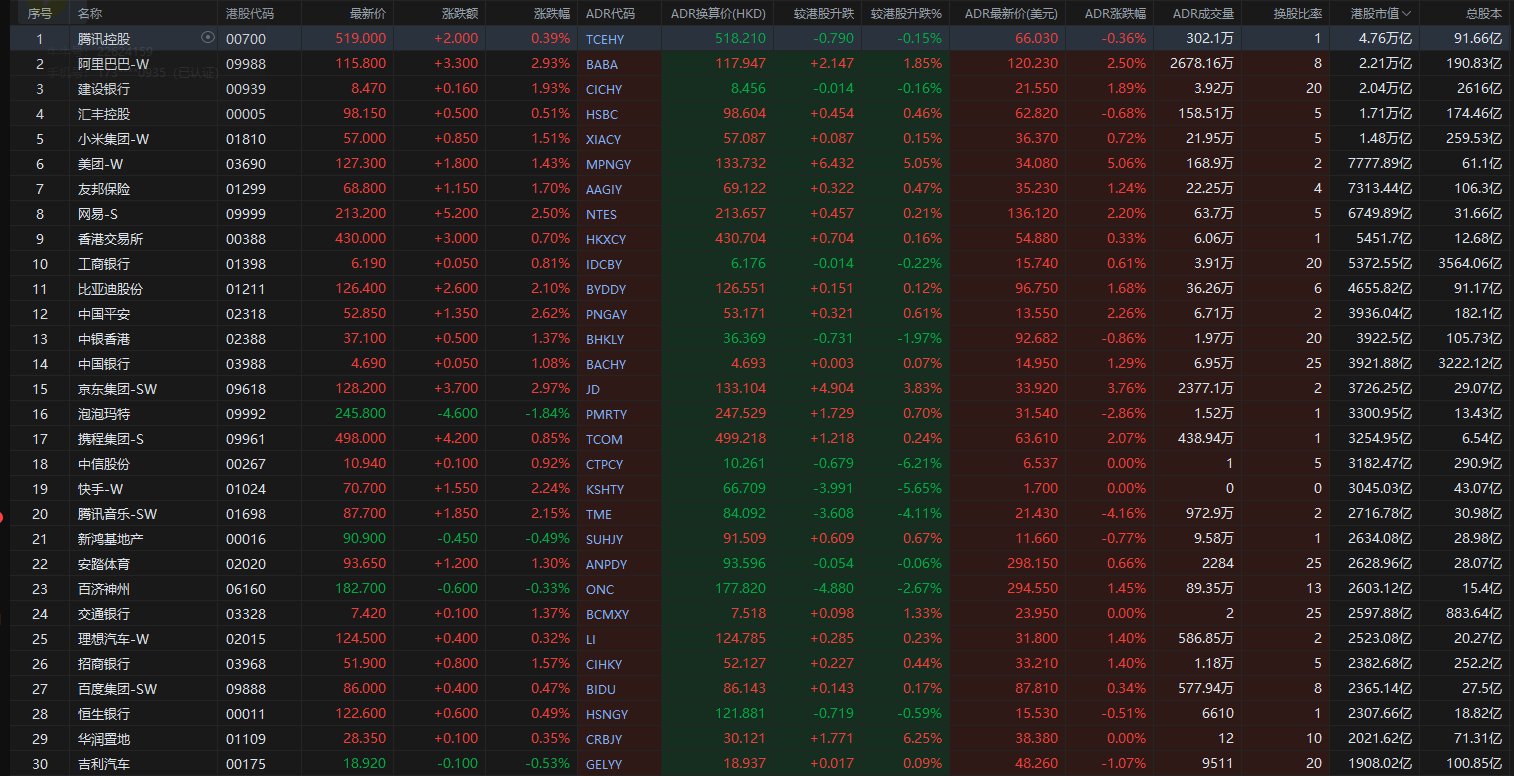
Task: Click the sort arrow on 港股市值 header
Action: [x=1407, y=14]
